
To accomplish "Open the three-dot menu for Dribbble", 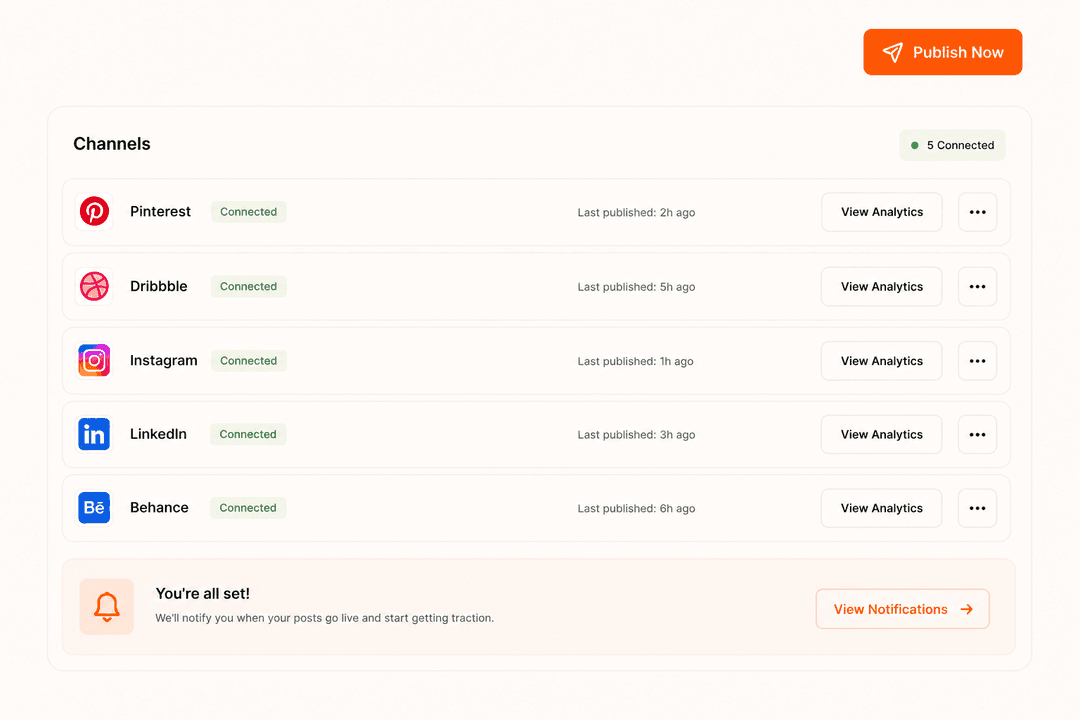I will coord(977,287).
